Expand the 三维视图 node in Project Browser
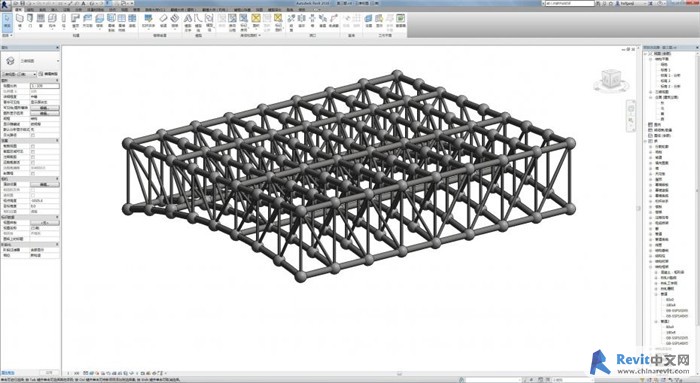Image resolution: width=700 pixels, height=383 pixels. coord(651,92)
